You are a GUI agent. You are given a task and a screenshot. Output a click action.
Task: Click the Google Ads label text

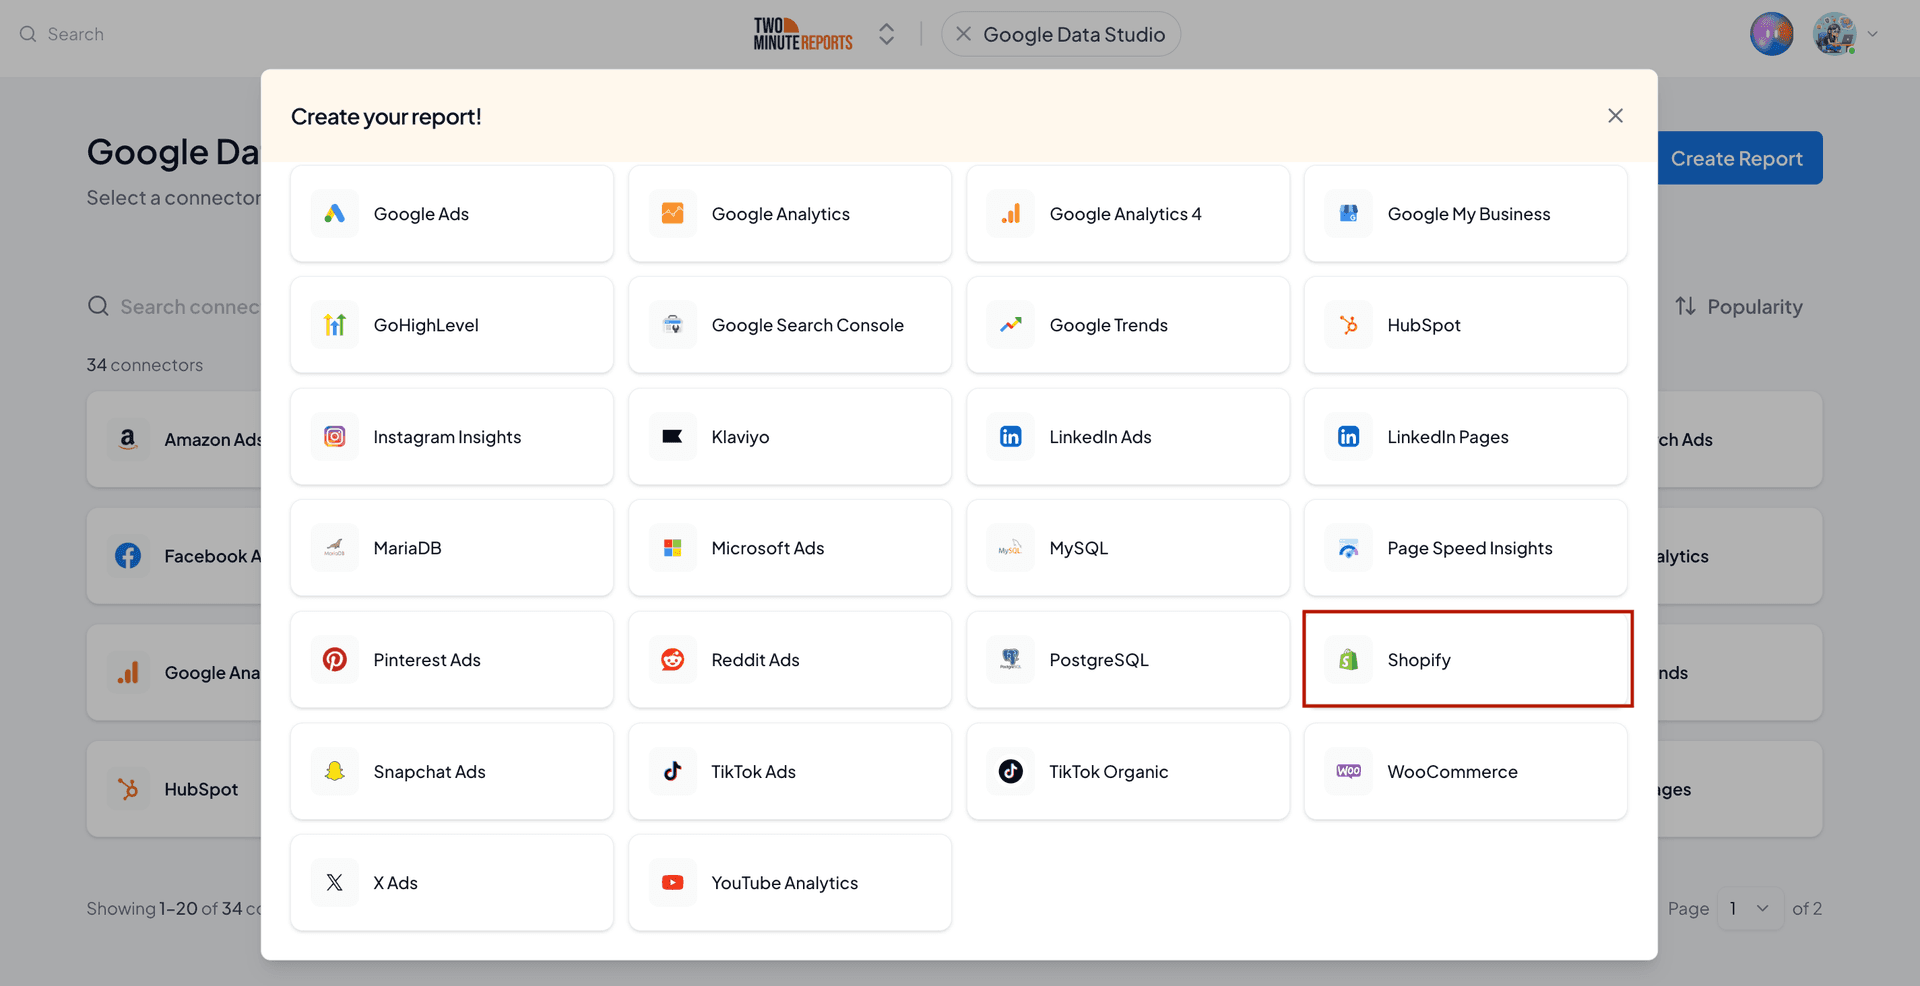[421, 214]
